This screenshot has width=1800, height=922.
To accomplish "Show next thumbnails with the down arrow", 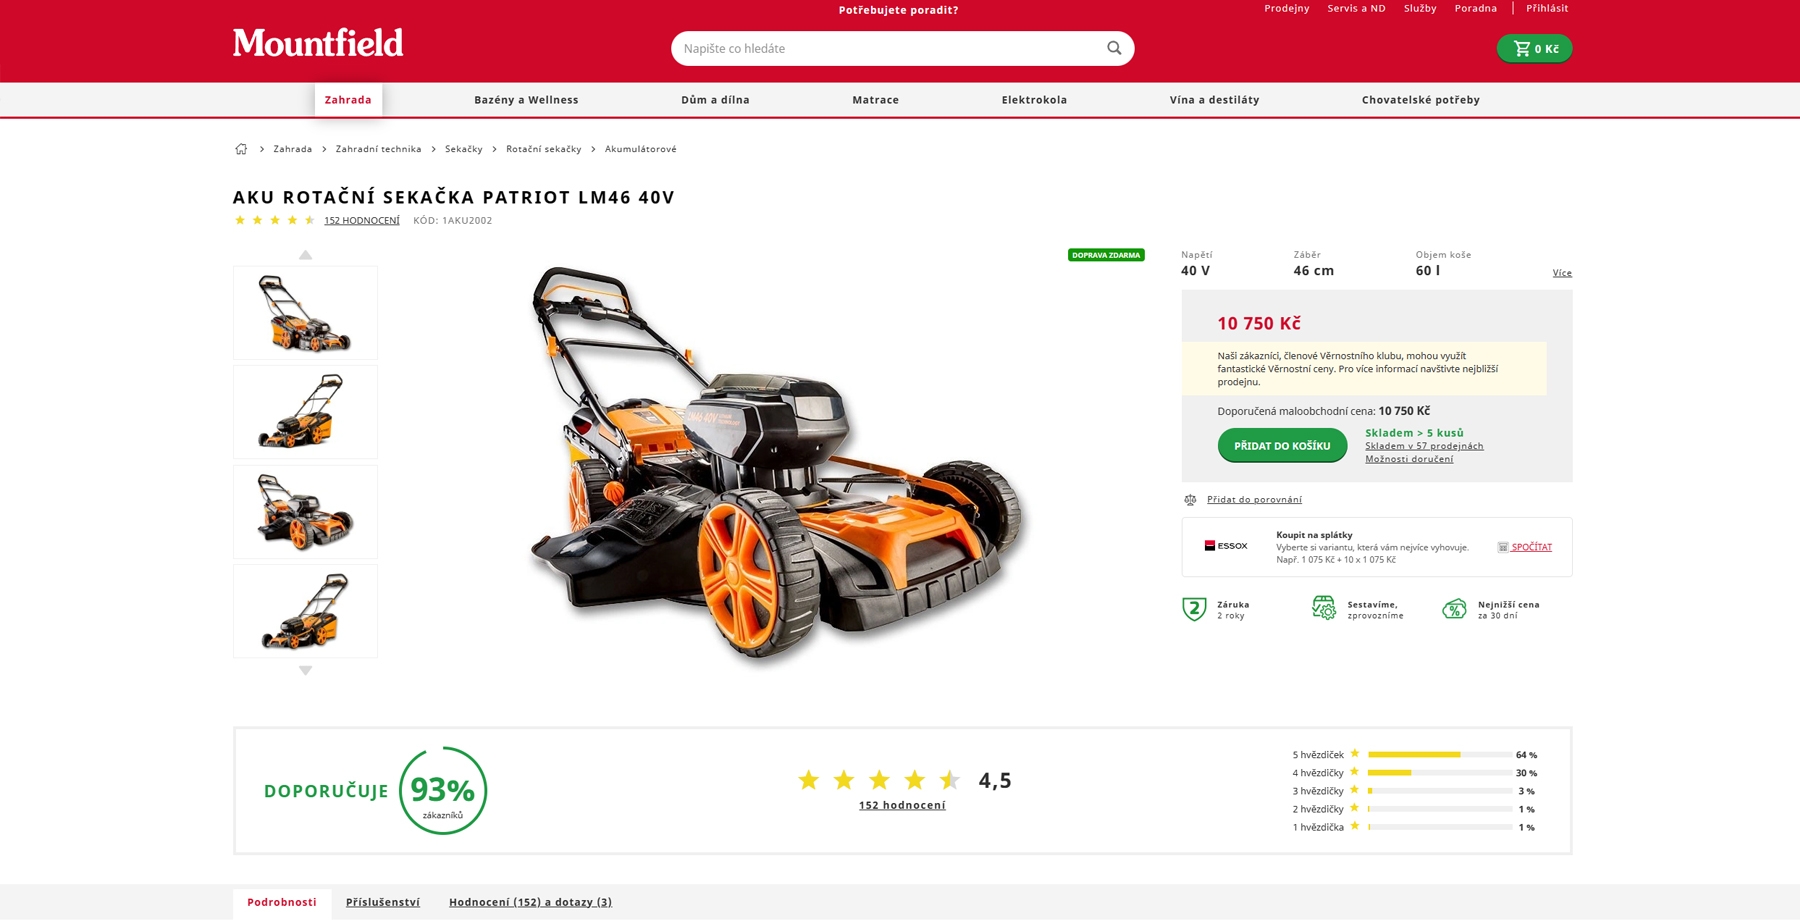I will click(x=306, y=671).
